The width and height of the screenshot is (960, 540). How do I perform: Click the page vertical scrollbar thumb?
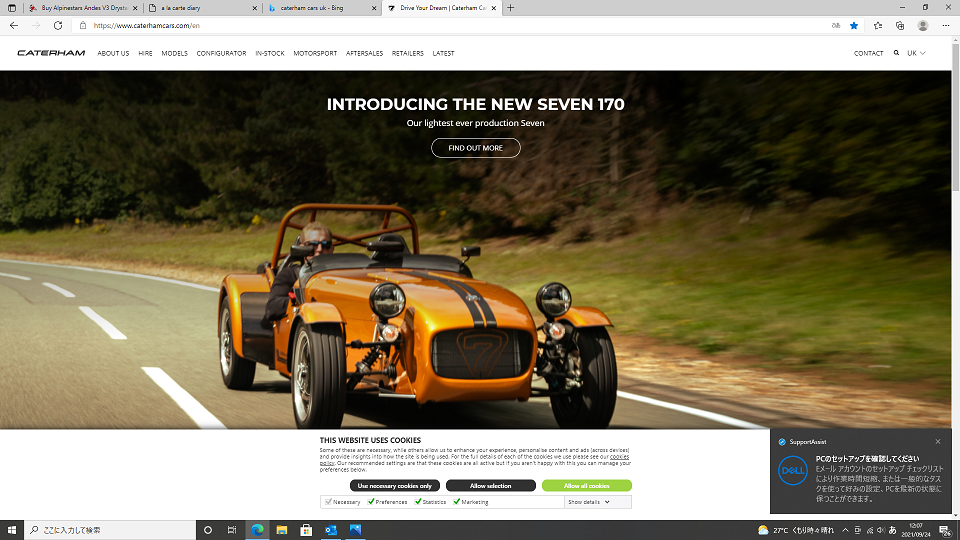[955, 116]
